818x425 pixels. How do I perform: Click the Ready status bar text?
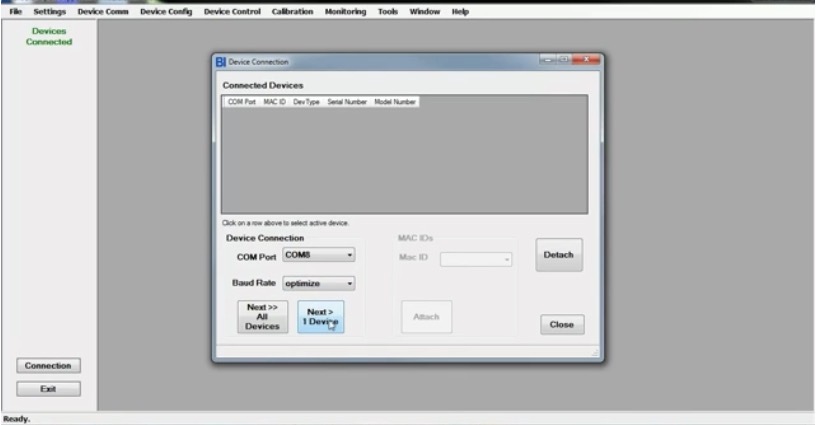(17, 419)
